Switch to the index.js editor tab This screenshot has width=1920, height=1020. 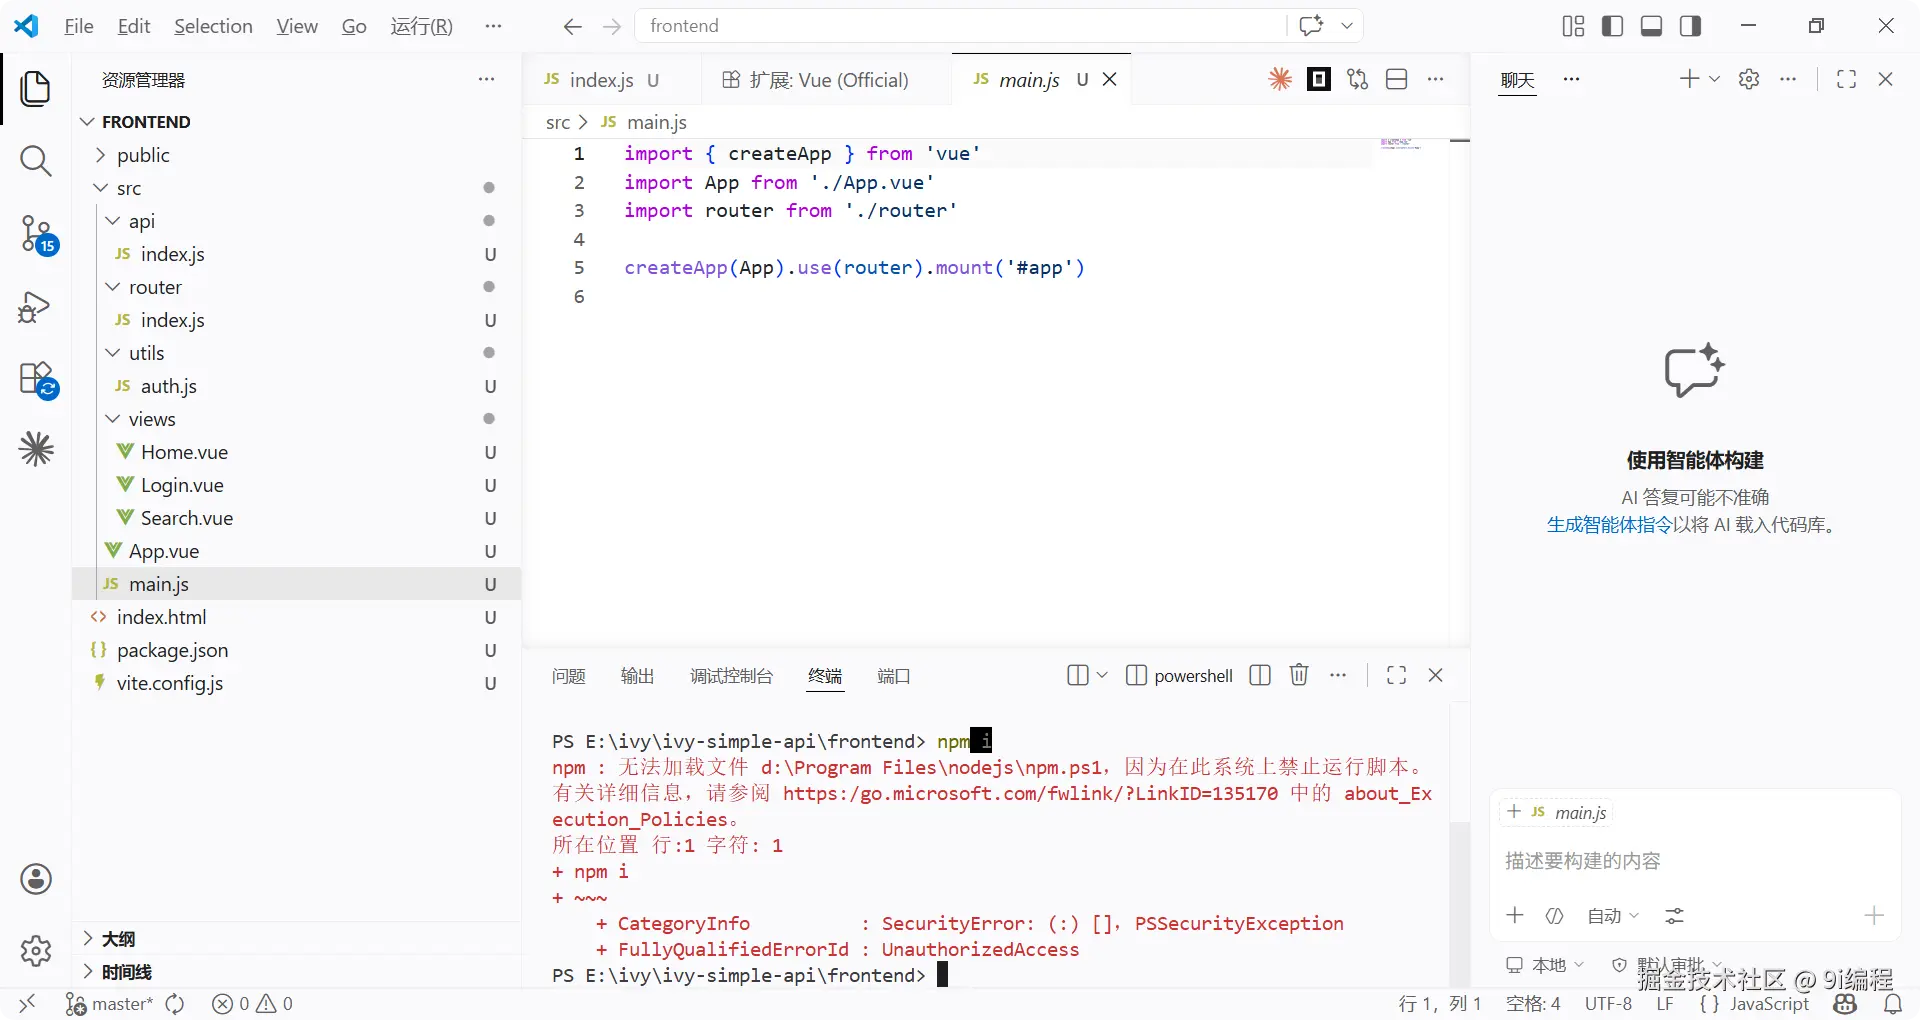click(602, 80)
